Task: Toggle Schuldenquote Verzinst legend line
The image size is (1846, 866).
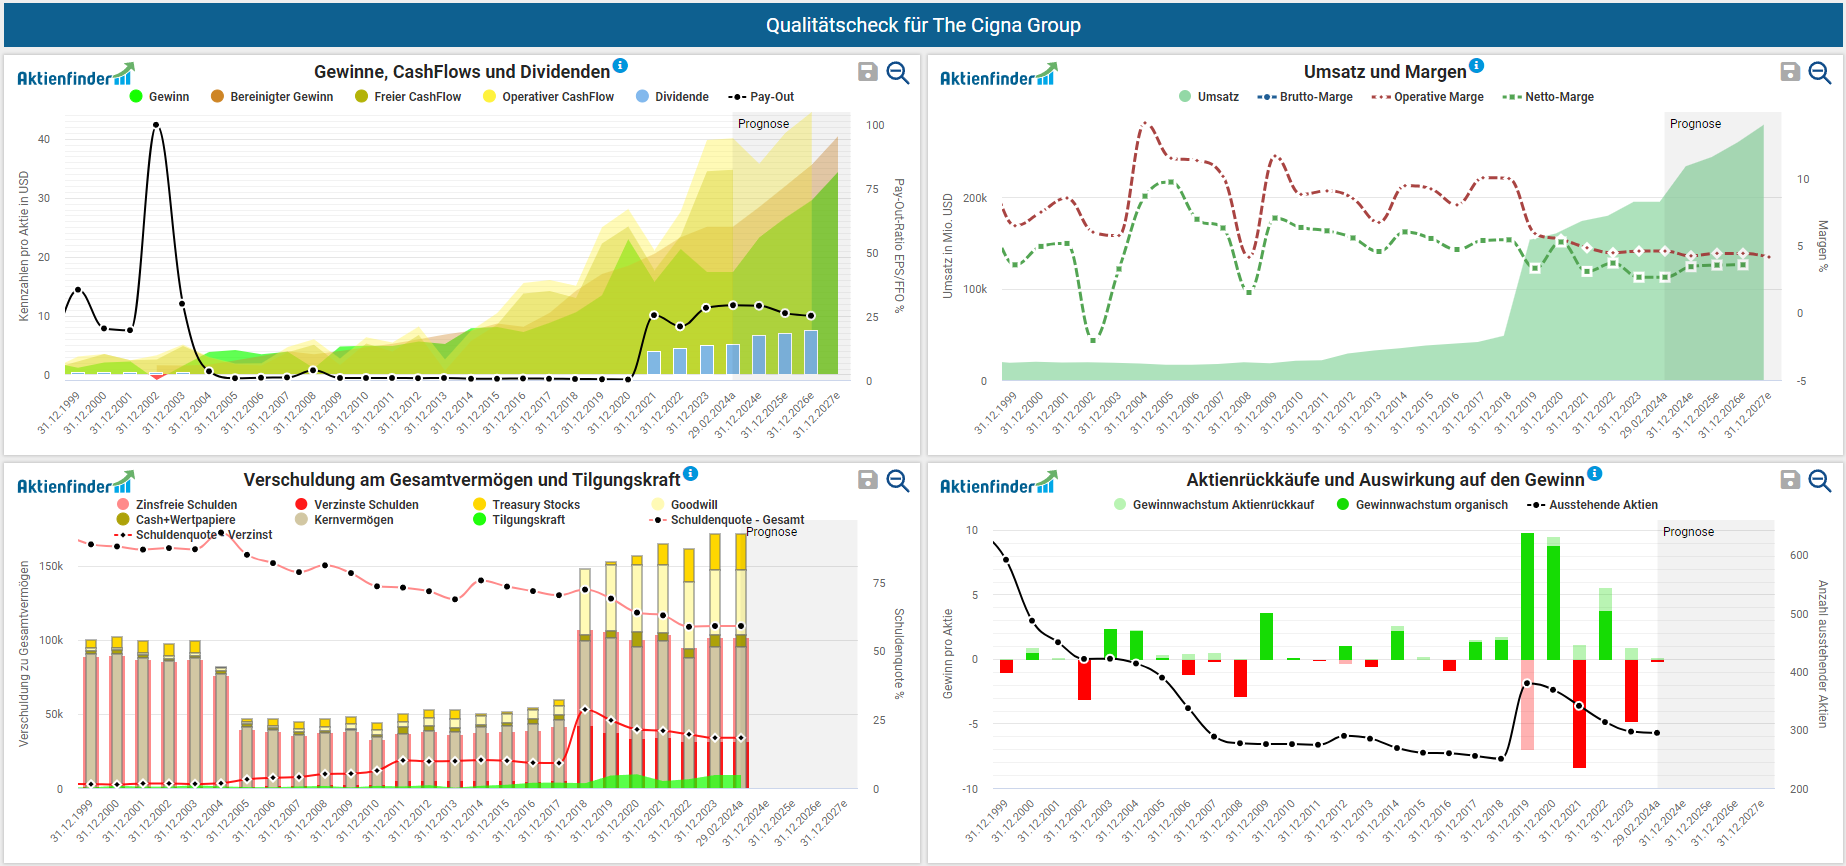Action: coord(194,535)
